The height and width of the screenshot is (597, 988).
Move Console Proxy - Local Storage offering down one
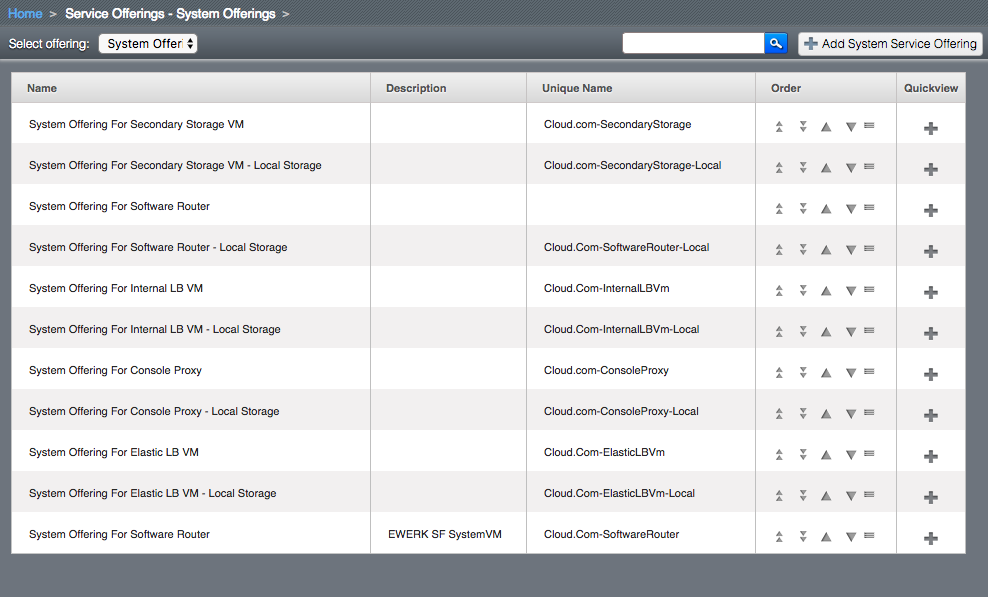(x=851, y=414)
